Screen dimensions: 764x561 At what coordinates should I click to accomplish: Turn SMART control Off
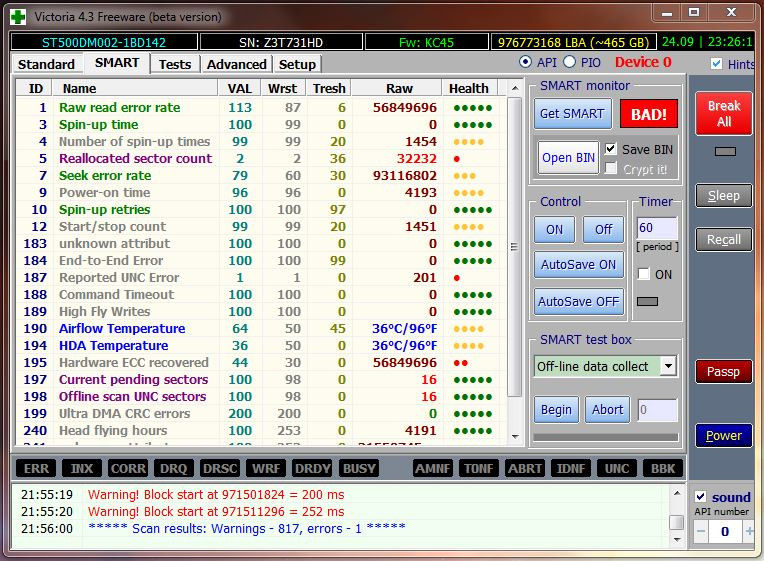604,230
